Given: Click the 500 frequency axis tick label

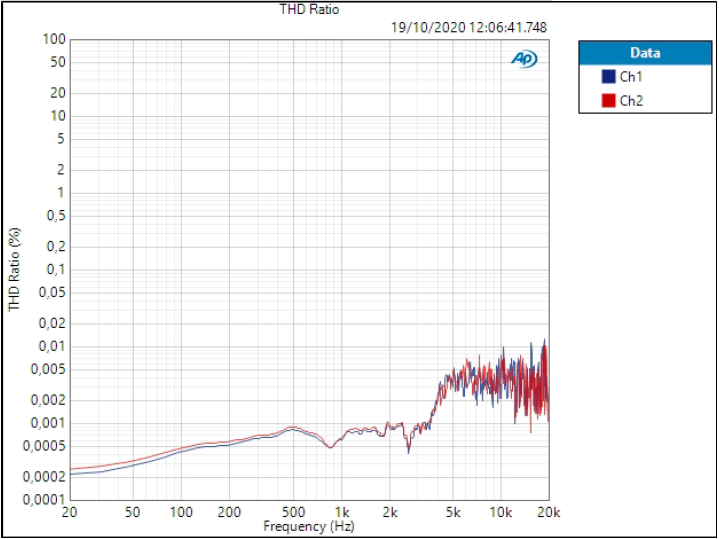Looking at the screenshot, I should coord(293,512).
